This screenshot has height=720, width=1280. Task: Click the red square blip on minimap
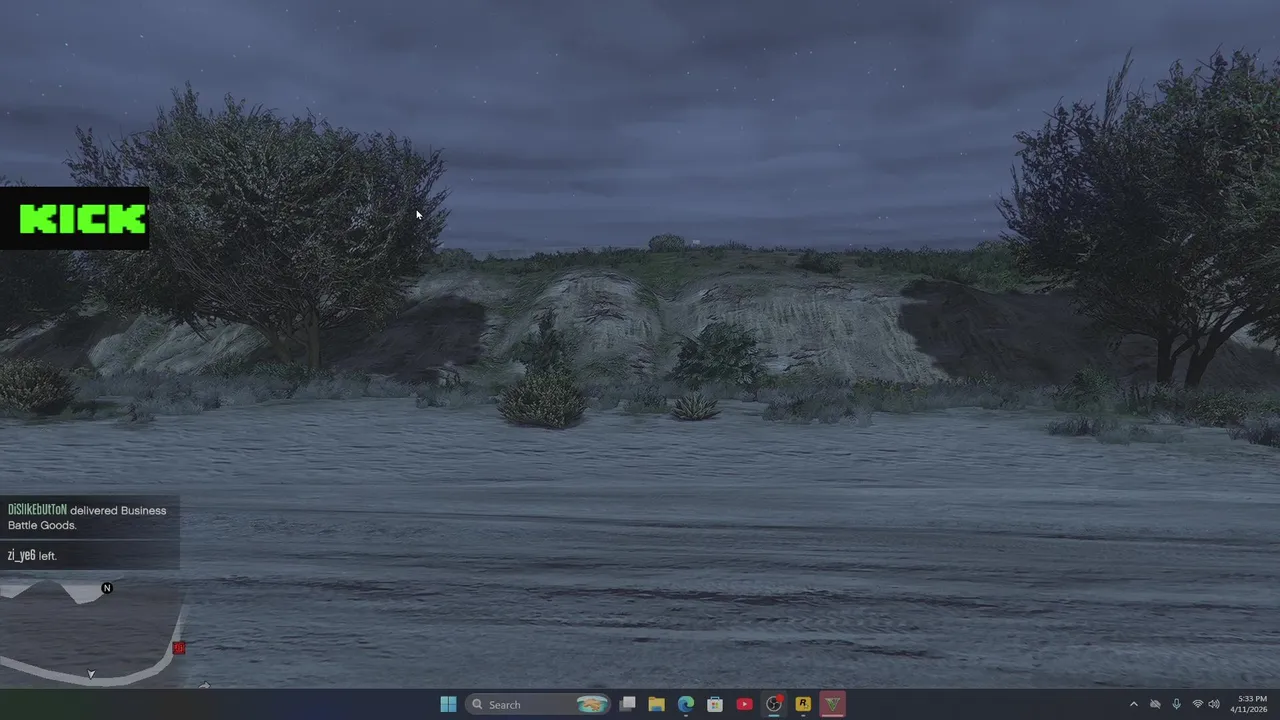tap(179, 648)
